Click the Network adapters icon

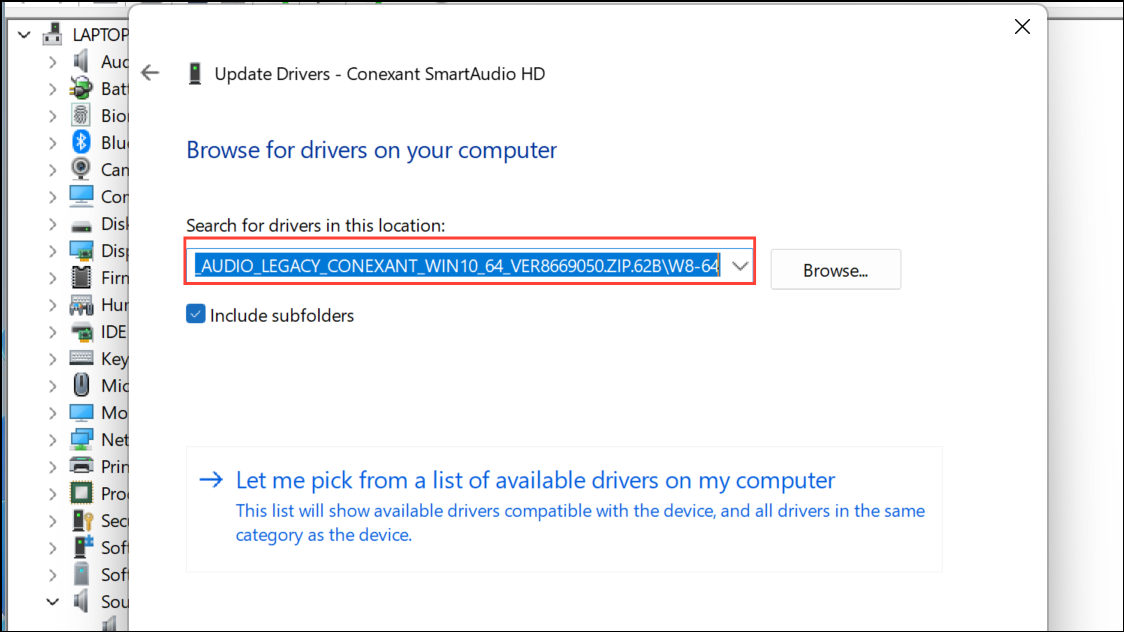(81, 439)
